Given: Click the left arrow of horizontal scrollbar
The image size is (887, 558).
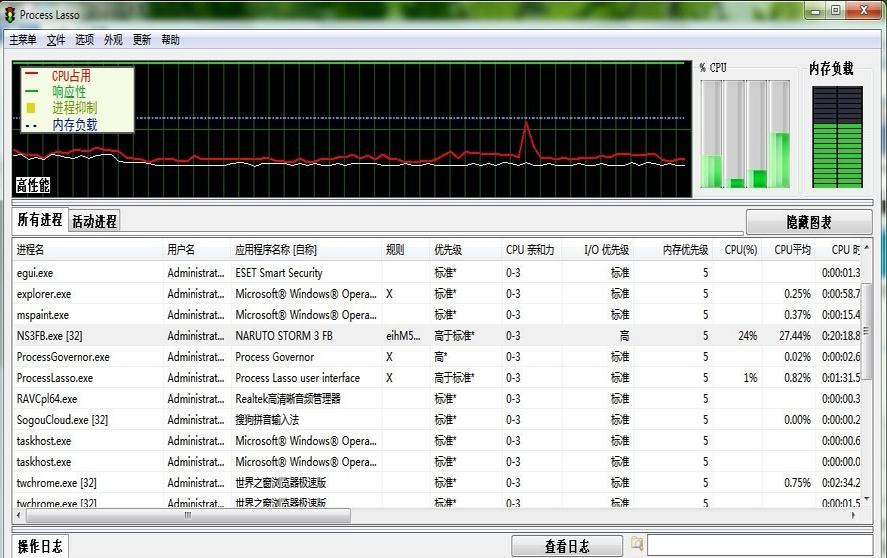Looking at the screenshot, I should (x=19, y=516).
